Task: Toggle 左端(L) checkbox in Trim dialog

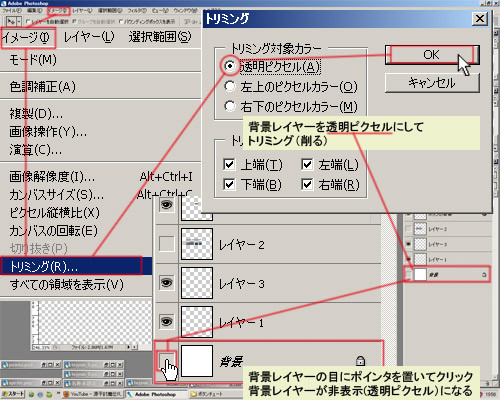Action: pos(307,164)
